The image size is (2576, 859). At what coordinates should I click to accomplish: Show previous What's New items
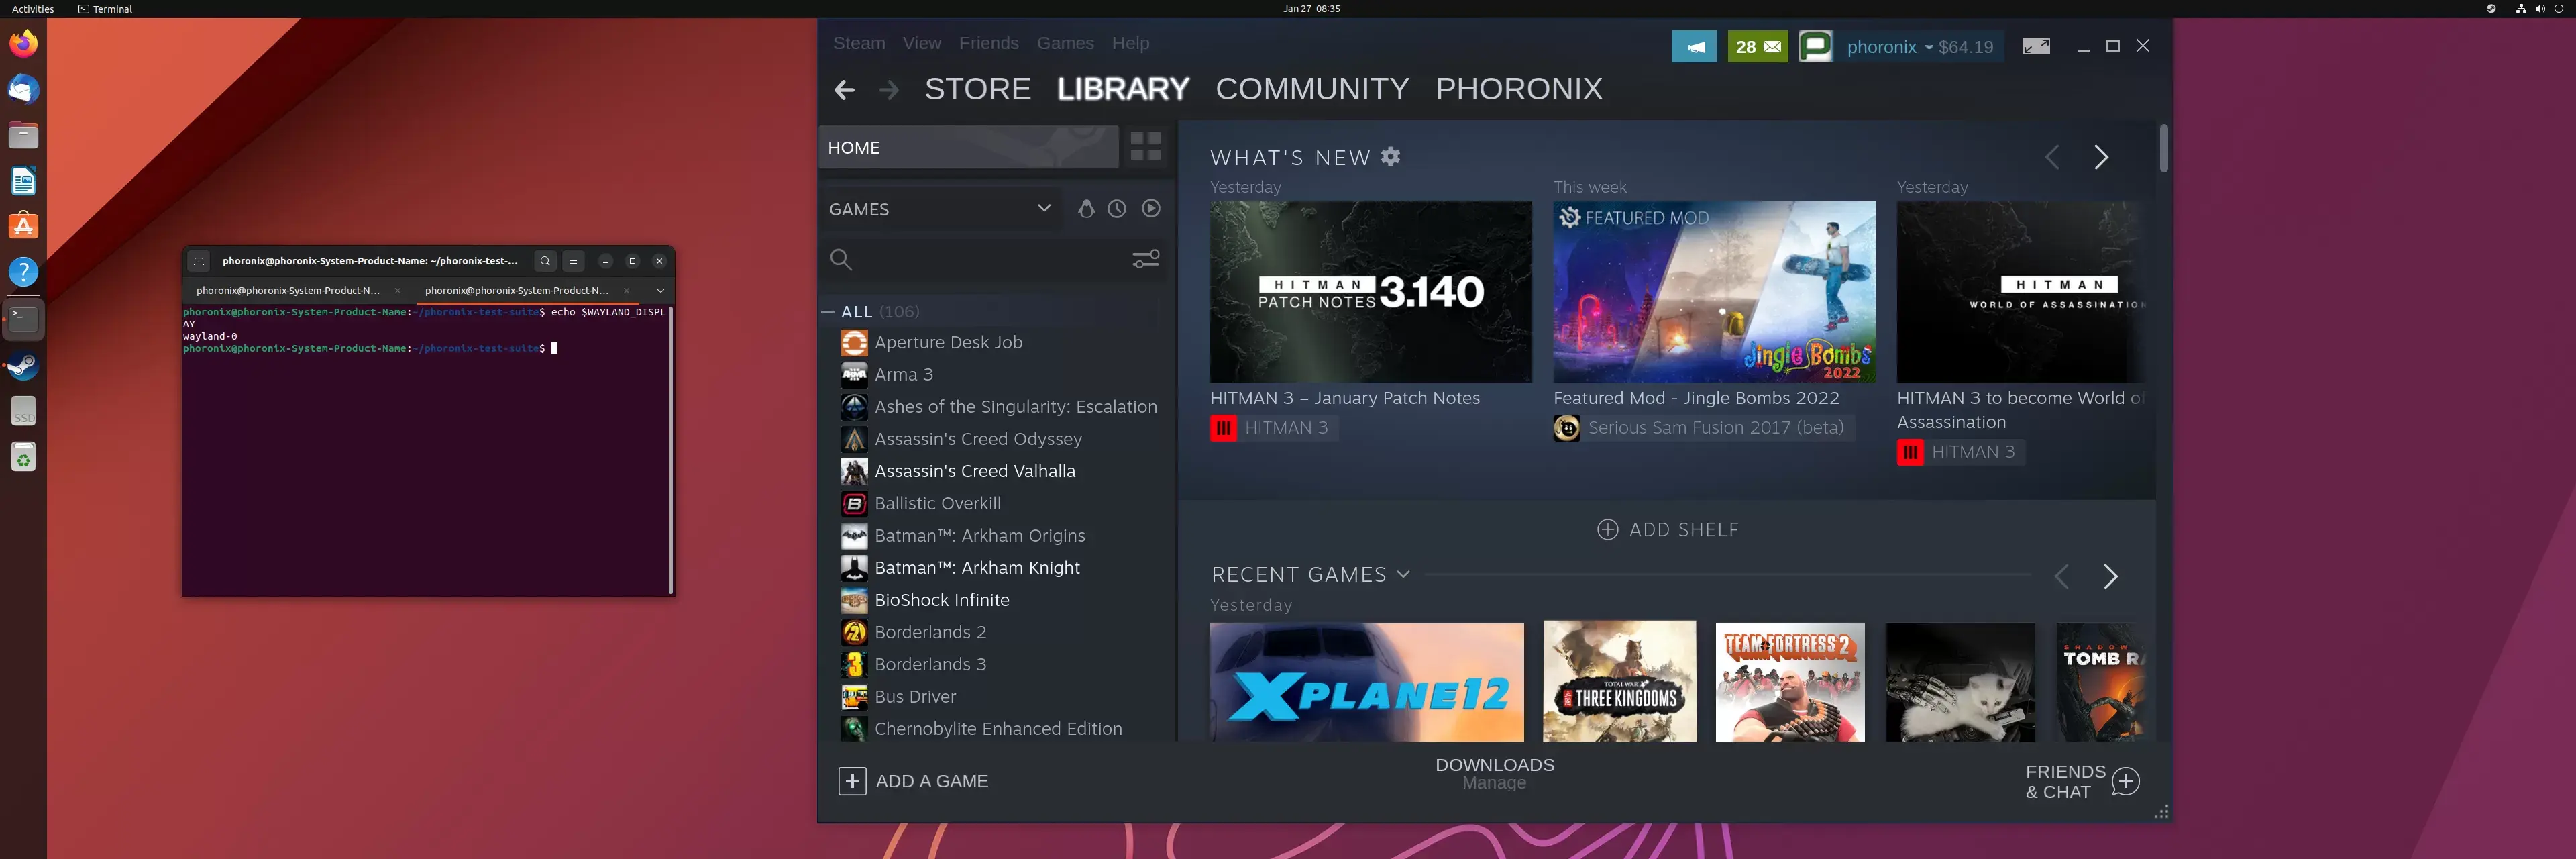tap(2052, 157)
